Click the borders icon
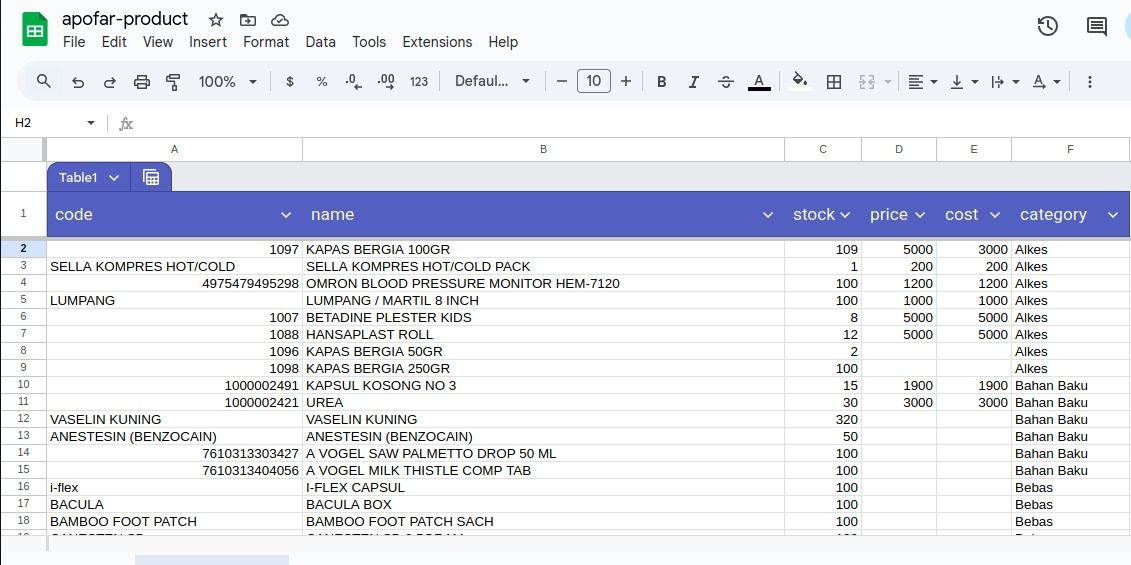This screenshot has height=565, width=1131. click(833, 82)
